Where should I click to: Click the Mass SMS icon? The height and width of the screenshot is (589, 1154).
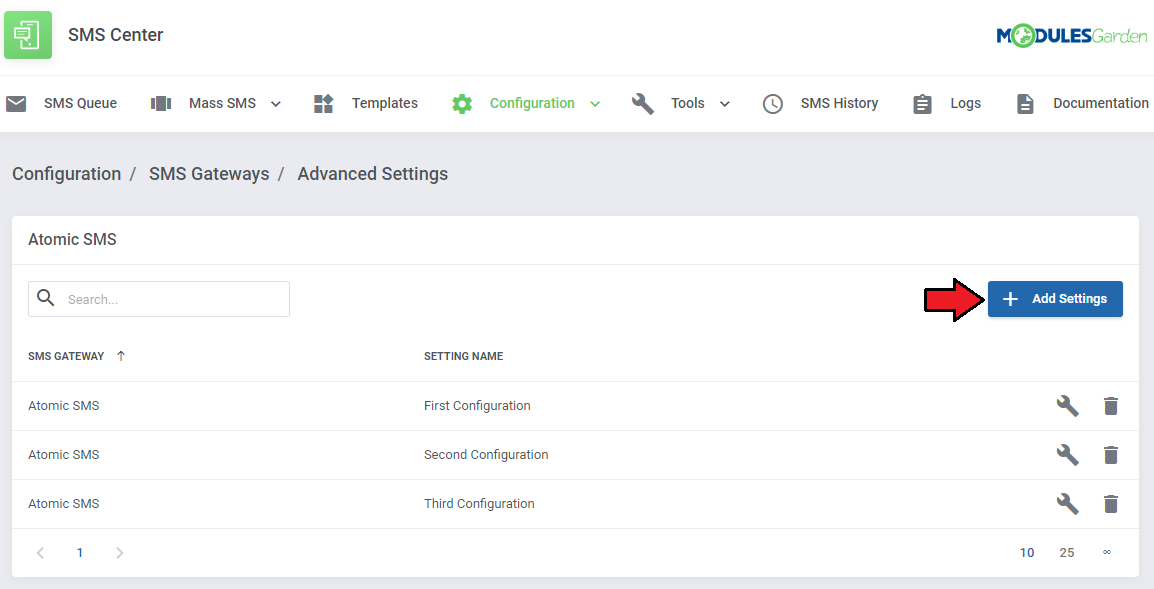[x=160, y=104]
